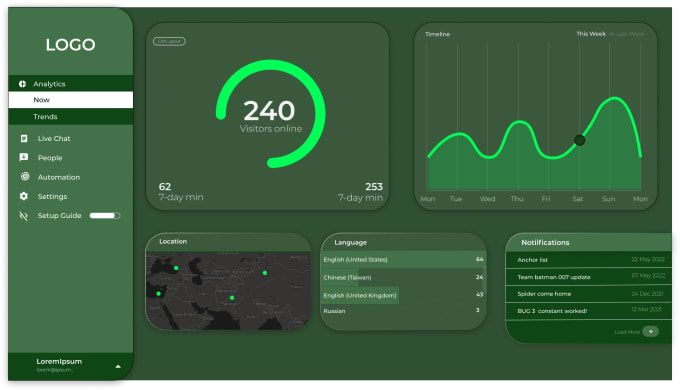Expand the LoremIpsum account arrow

[x=118, y=367]
